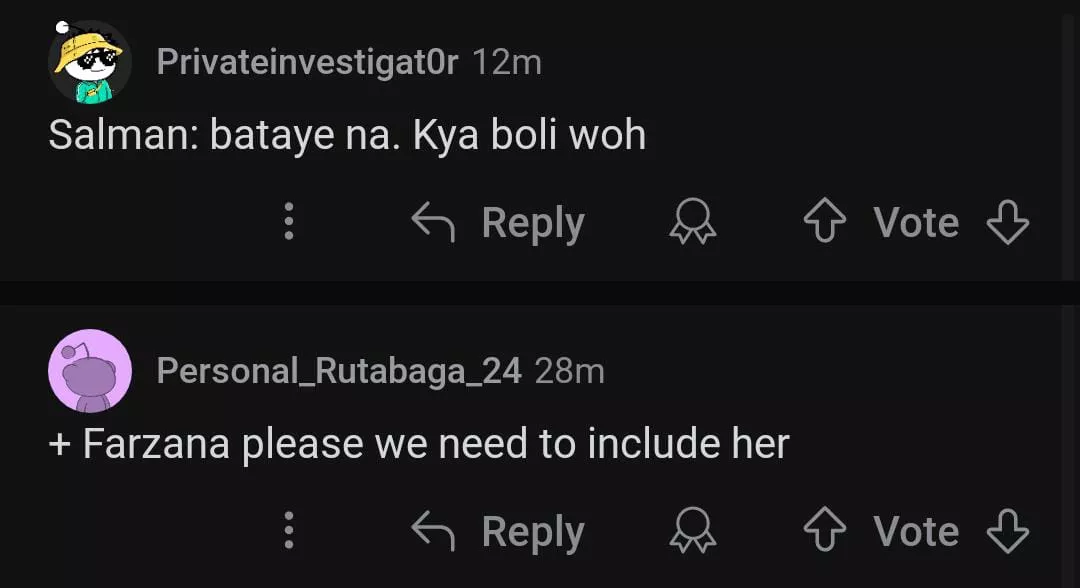1080x588 pixels.
Task: Give award to Privateinvestigat0r's comment
Action: point(693,223)
